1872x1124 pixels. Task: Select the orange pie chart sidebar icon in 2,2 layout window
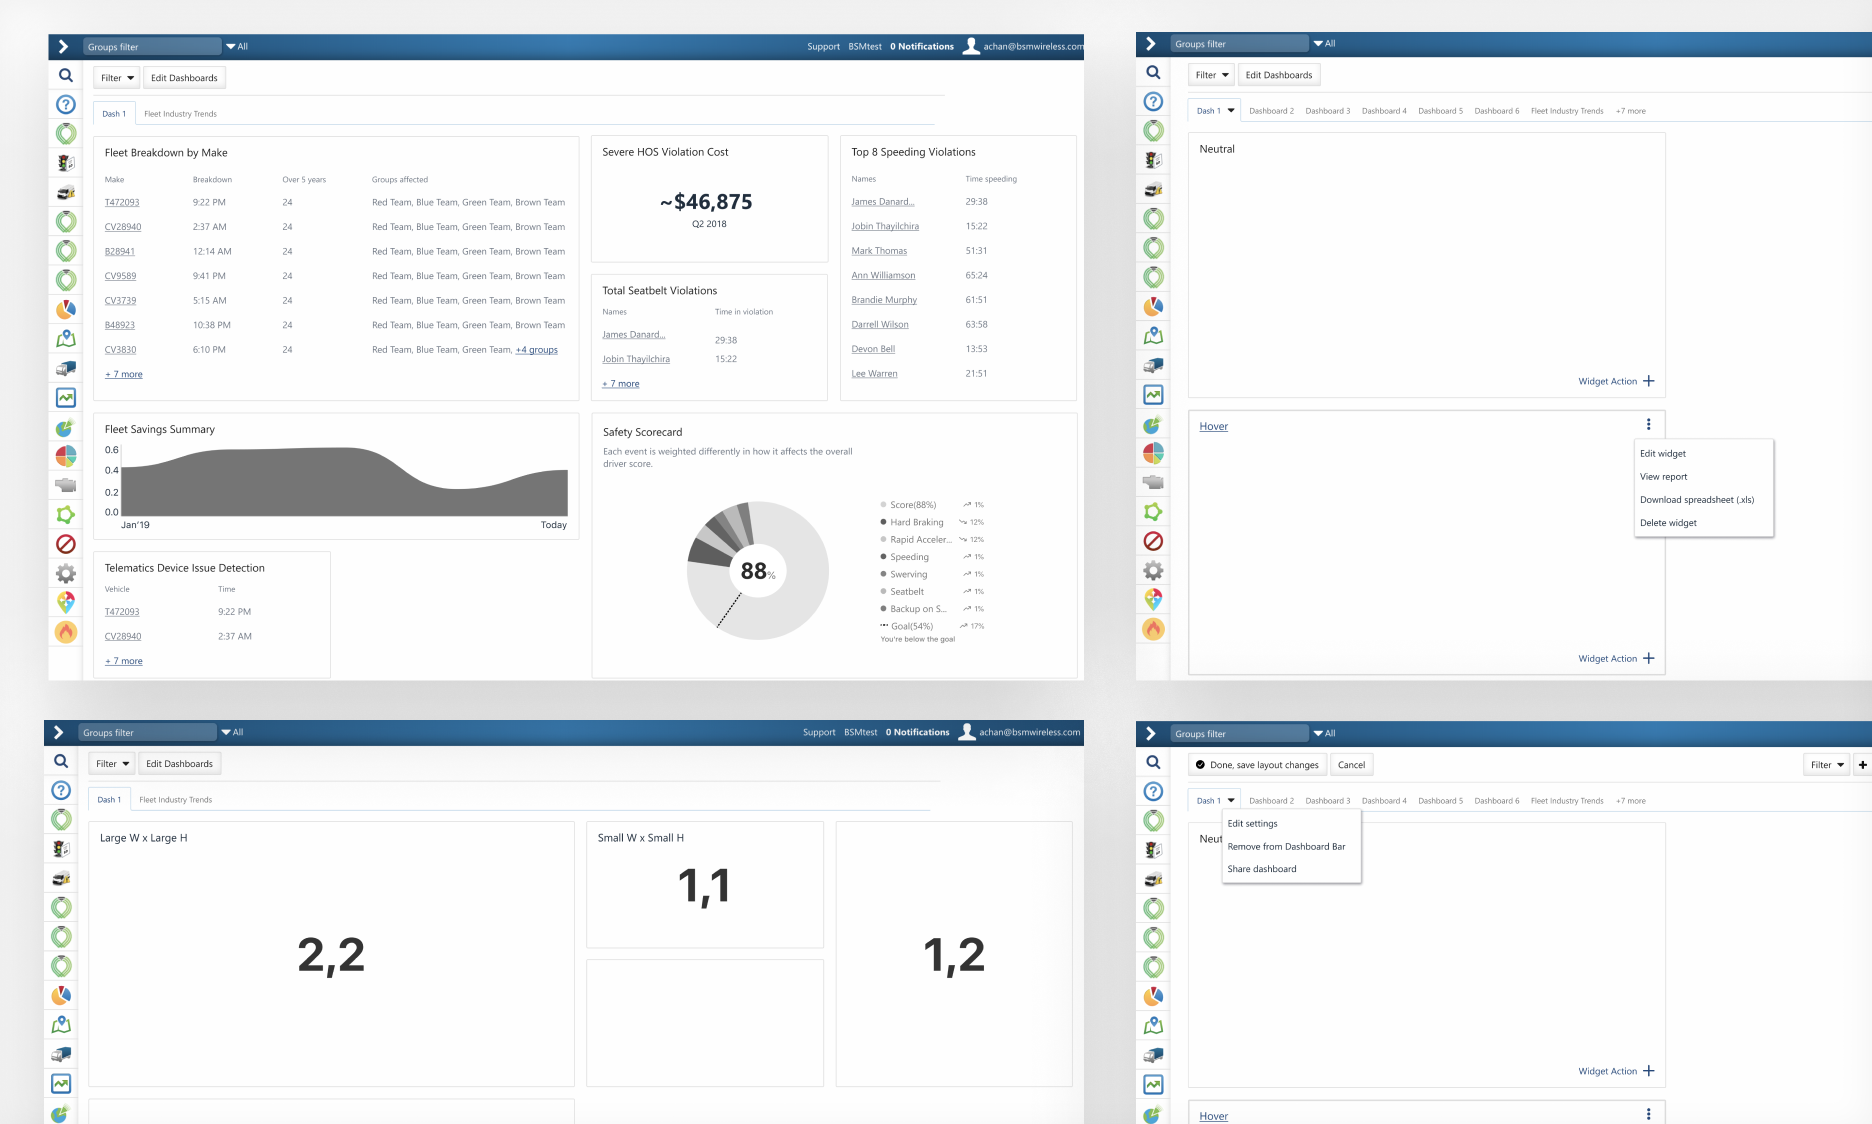click(x=61, y=995)
